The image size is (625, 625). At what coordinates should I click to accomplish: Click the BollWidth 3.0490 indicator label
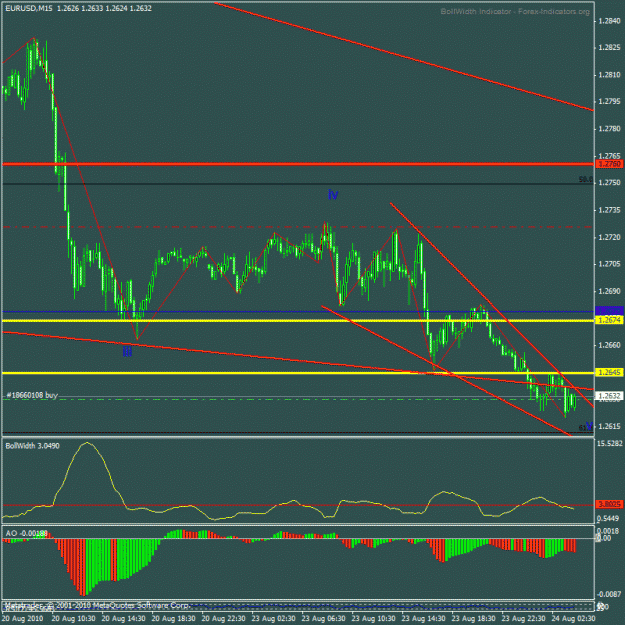(x=33, y=446)
